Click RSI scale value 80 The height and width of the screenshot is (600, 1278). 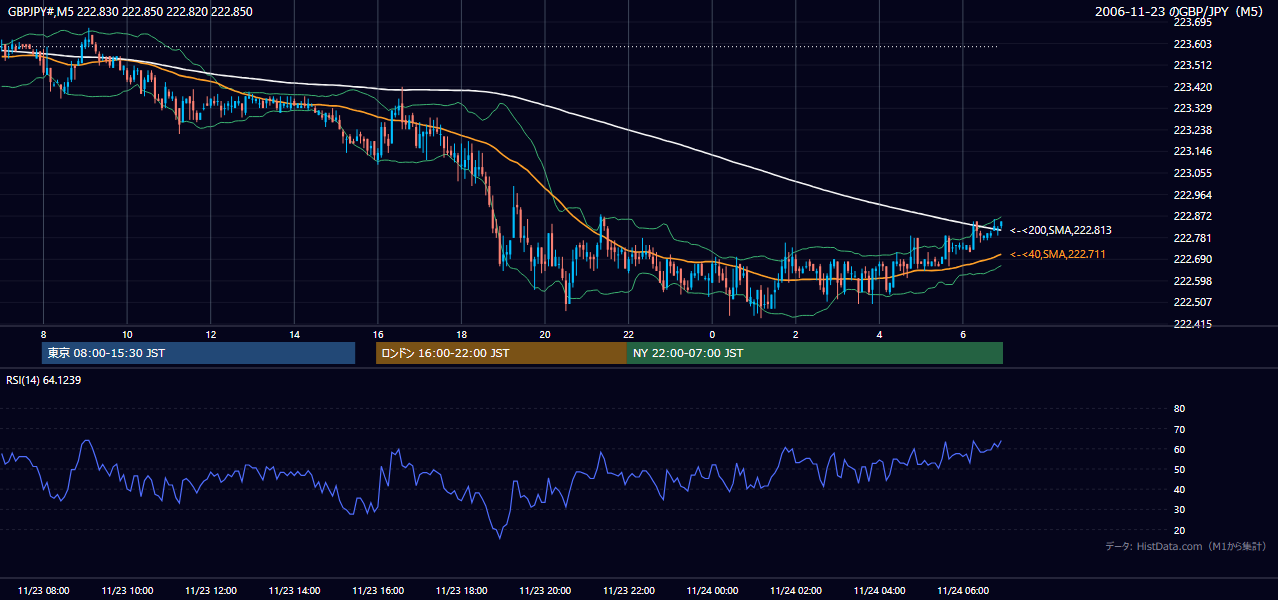point(1179,409)
